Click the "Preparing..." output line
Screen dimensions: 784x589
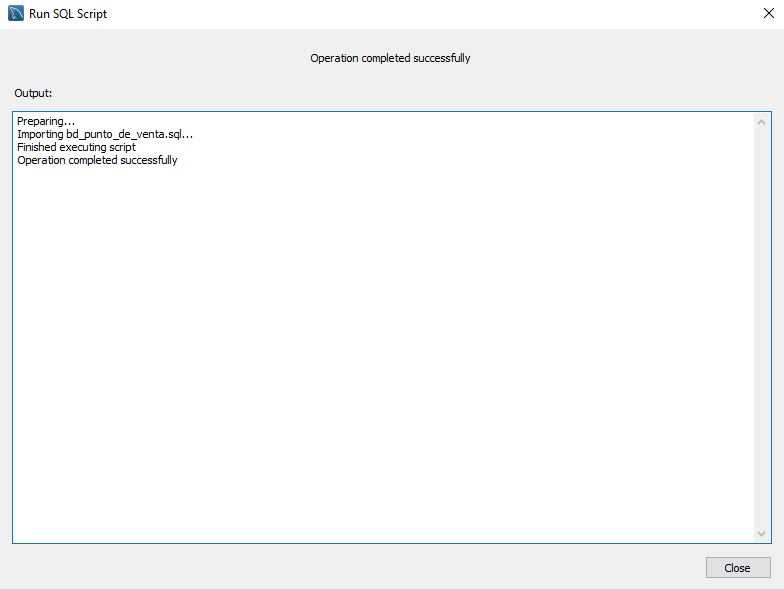[x=46, y=121]
